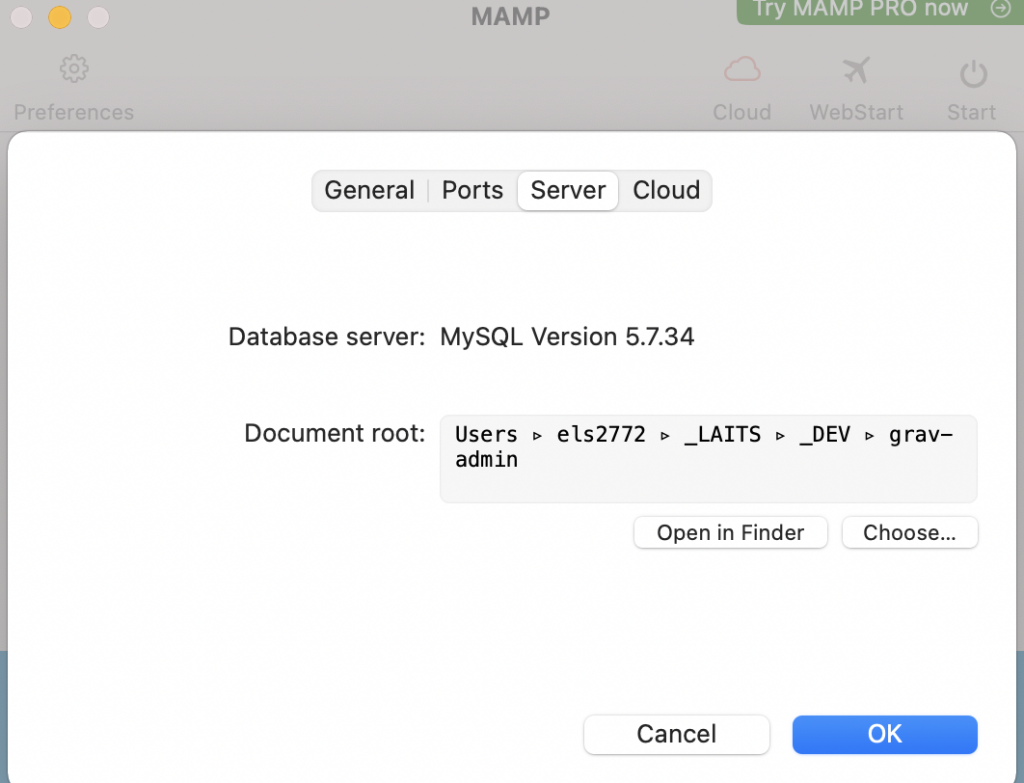Image resolution: width=1024 pixels, height=783 pixels.
Task: Click the MAMP window title
Action: point(511,16)
